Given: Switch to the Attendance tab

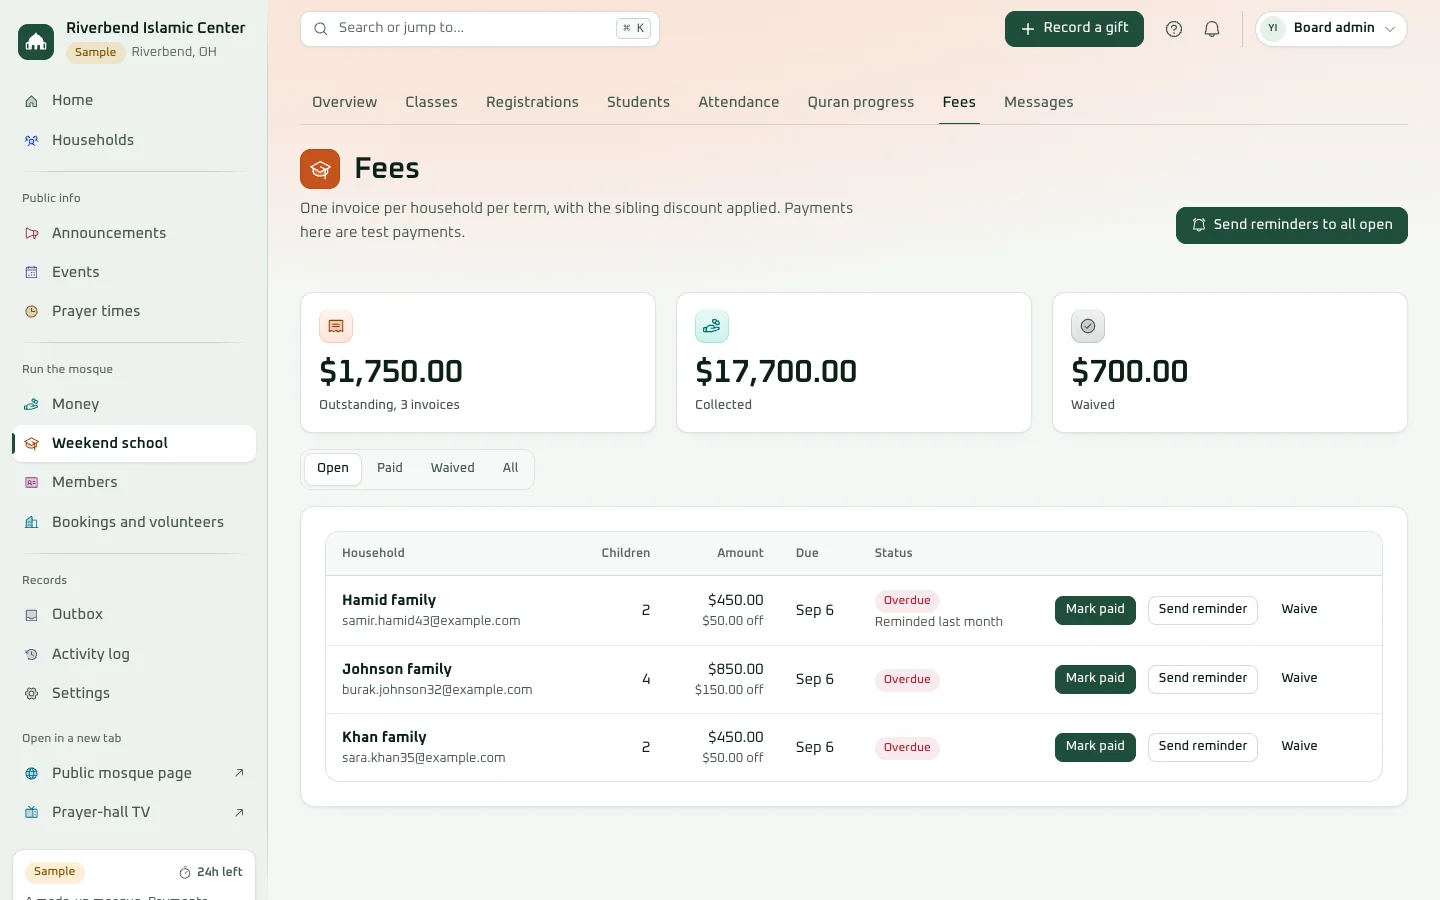Looking at the screenshot, I should (x=739, y=102).
